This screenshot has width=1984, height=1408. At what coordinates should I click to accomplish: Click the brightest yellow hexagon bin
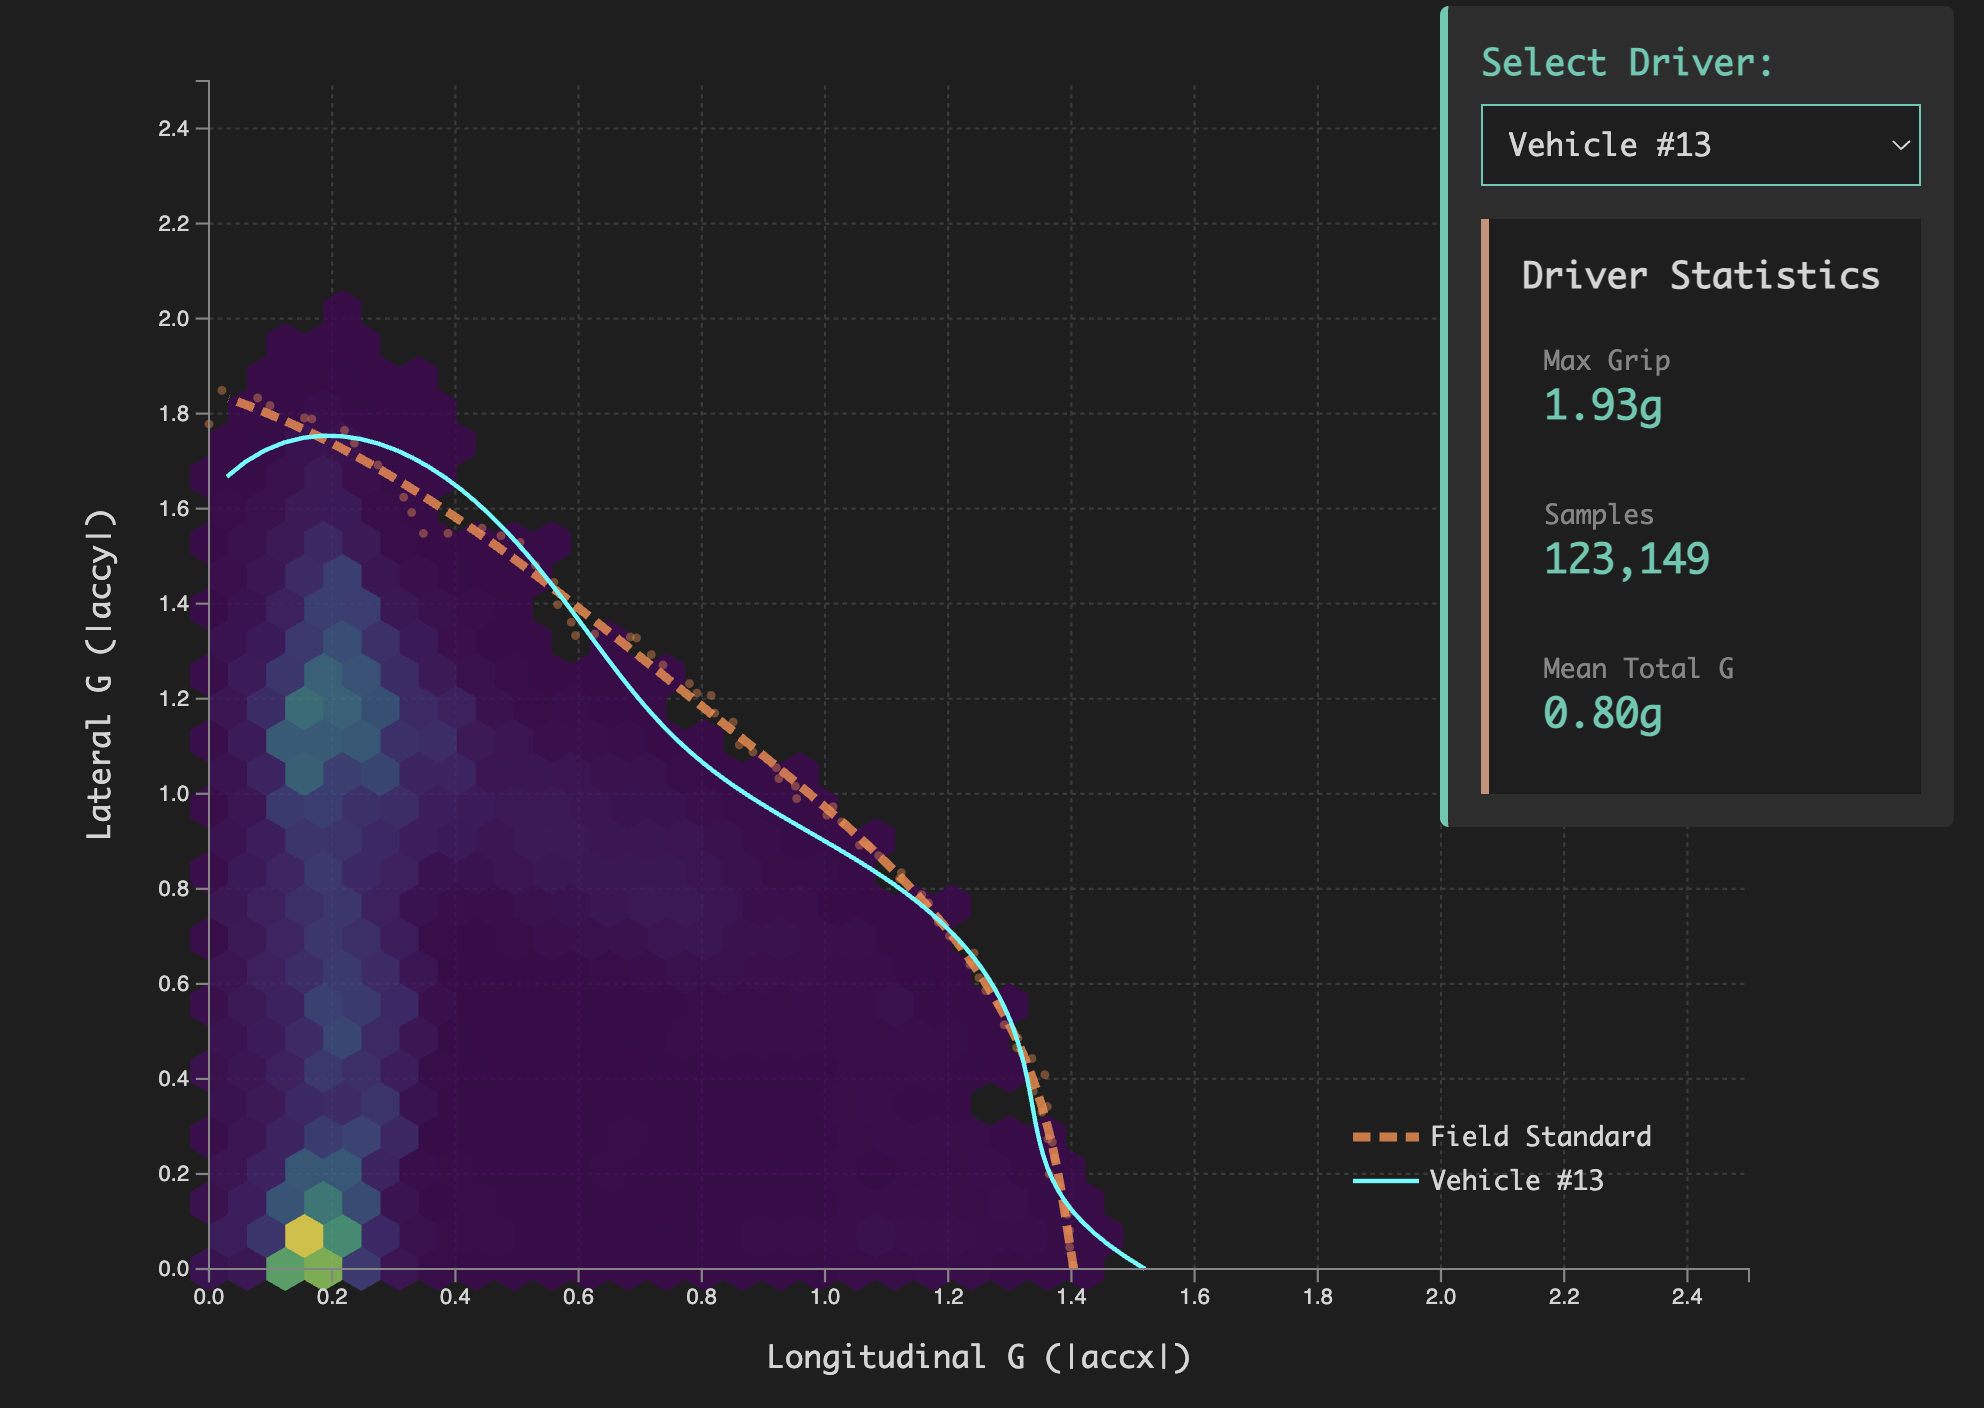tap(304, 1236)
